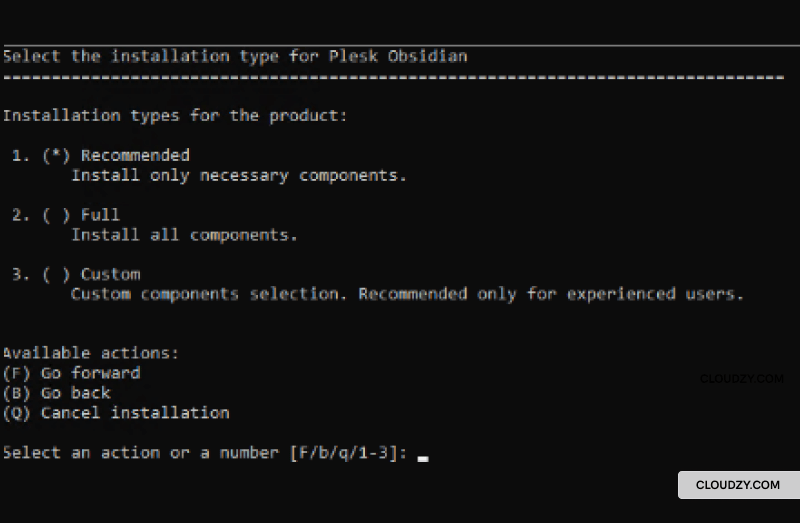Click 'Installation types for the product:' line

(175, 116)
